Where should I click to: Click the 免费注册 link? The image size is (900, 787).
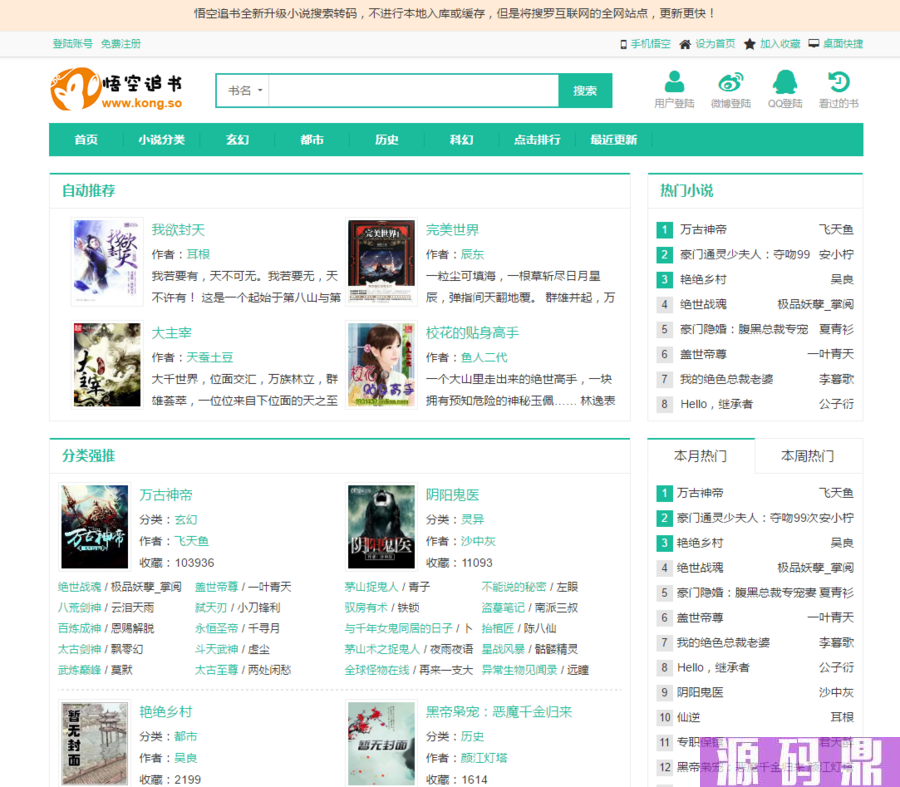(x=121, y=44)
